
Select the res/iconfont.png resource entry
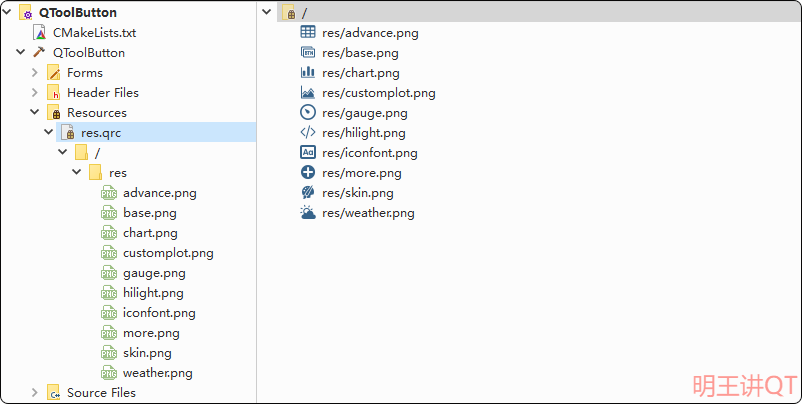370,153
